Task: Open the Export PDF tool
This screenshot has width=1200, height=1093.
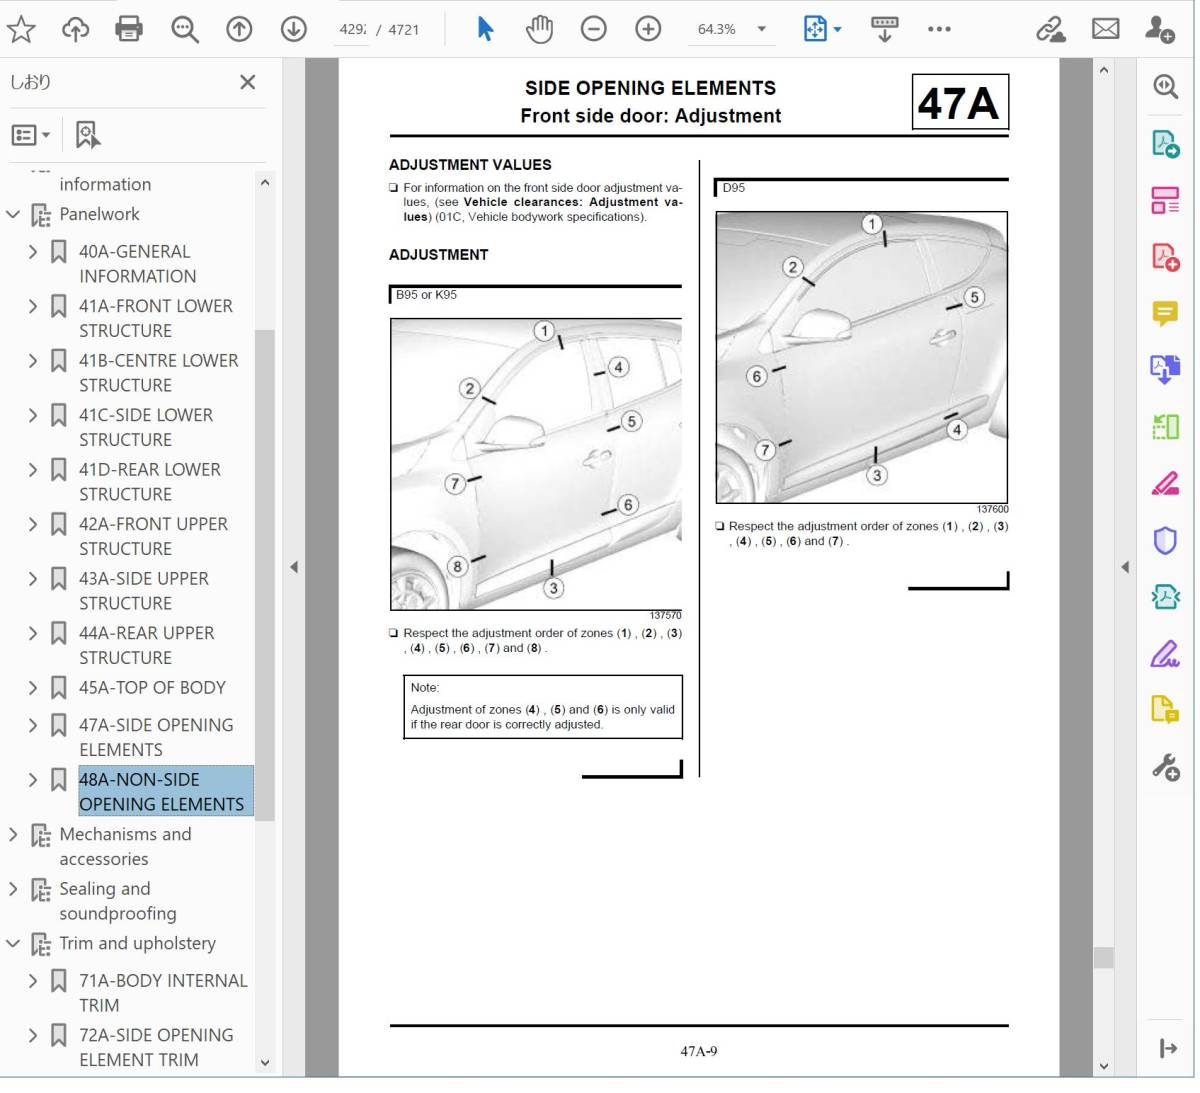Action: click(1165, 144)
